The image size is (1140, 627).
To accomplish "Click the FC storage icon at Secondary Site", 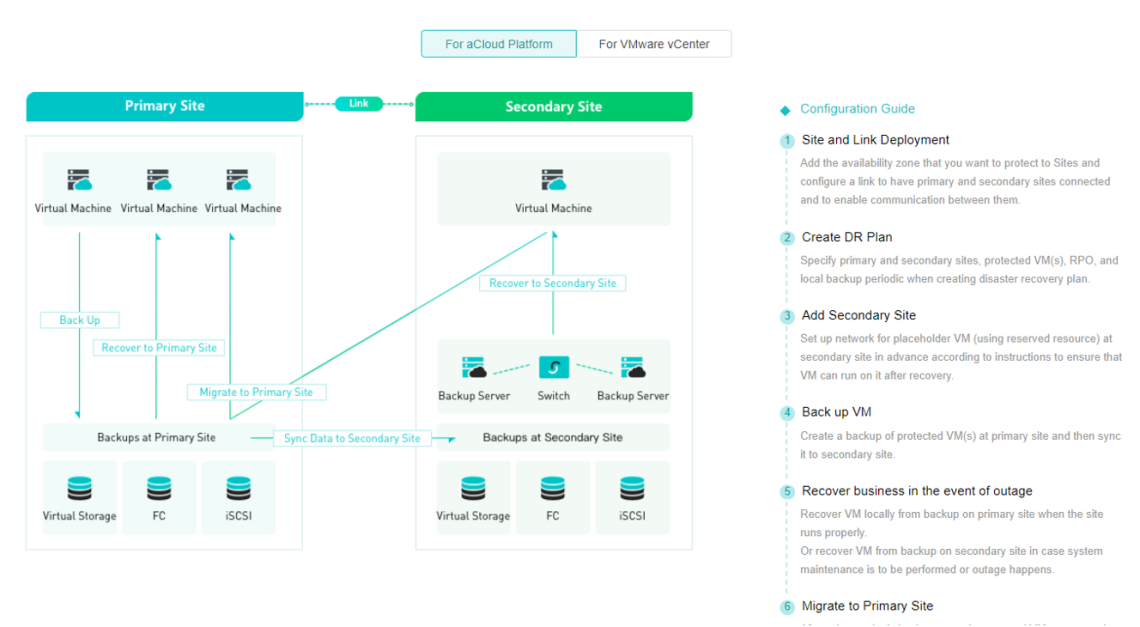I will coord(553,489).
